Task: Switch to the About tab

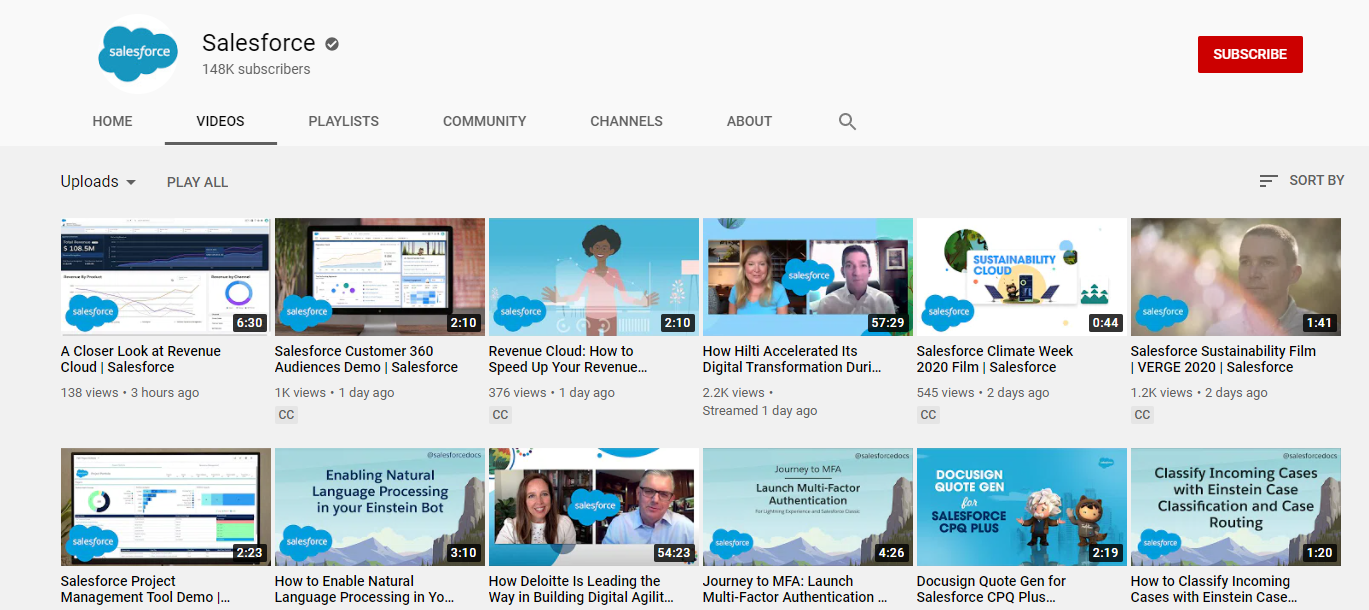Action: 749,121
